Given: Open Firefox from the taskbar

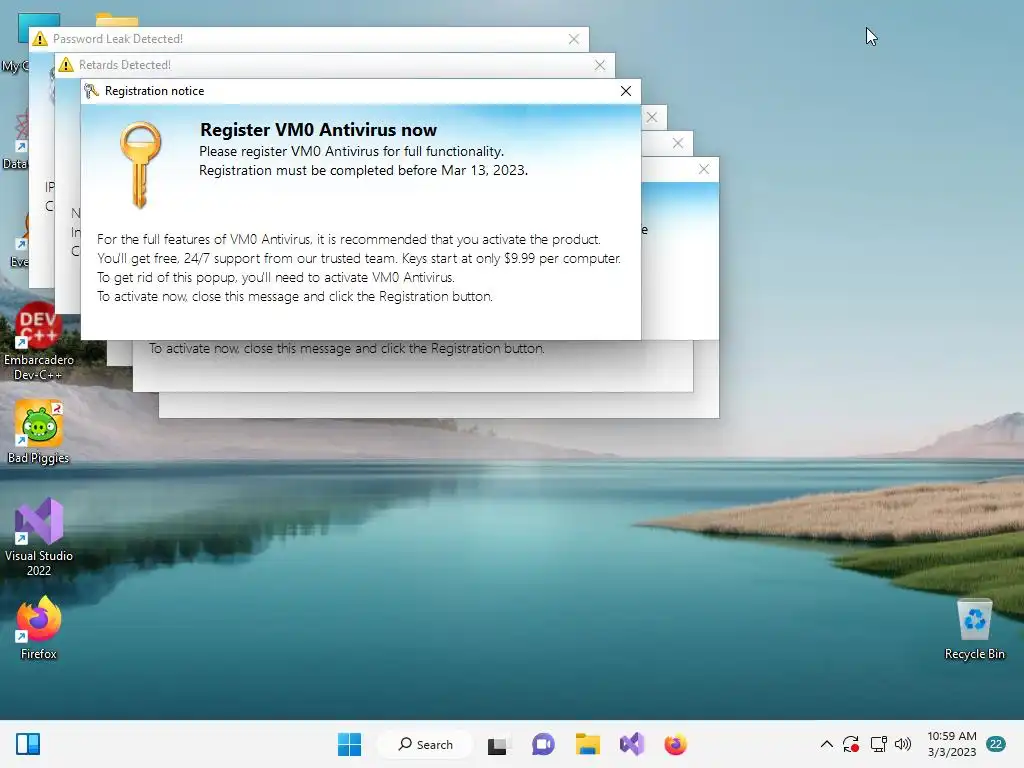Looking at the screenshot, I should 675,744.
